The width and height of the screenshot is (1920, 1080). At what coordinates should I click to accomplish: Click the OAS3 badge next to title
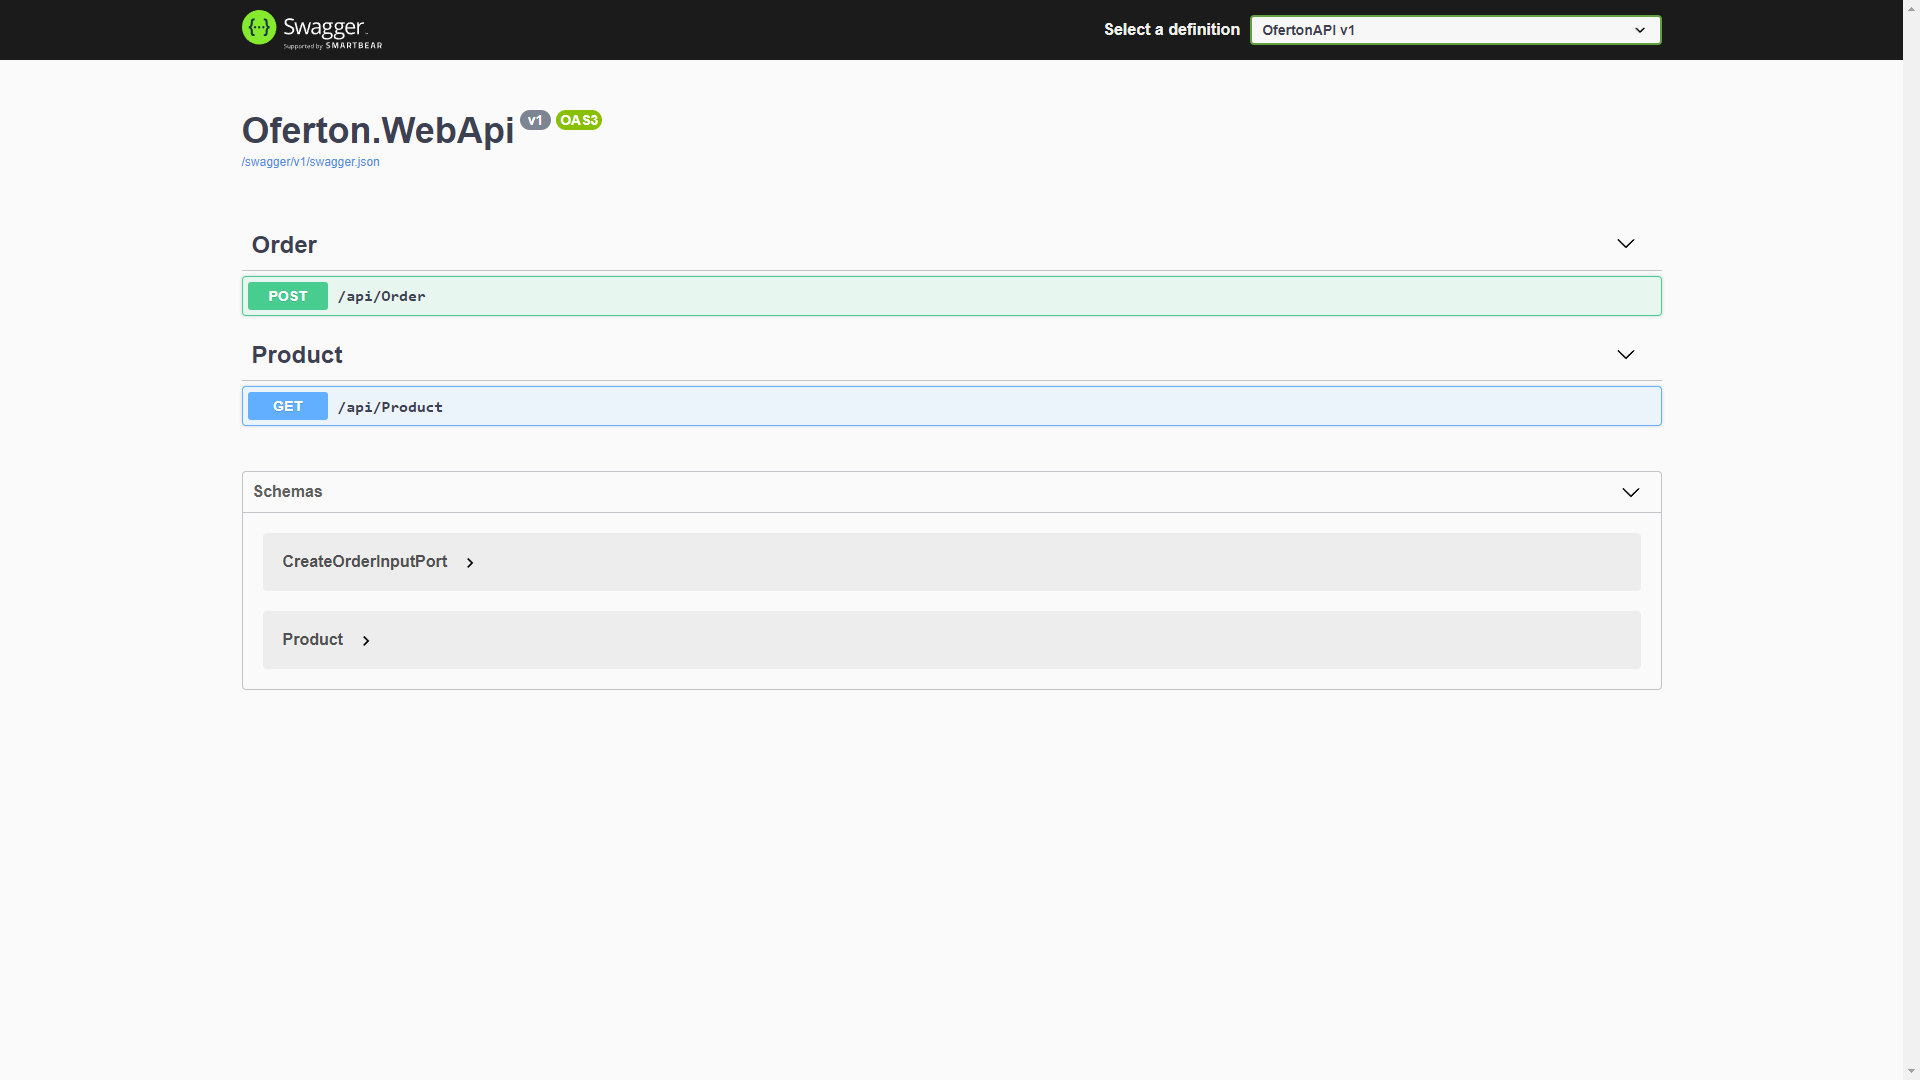point(578,120)
